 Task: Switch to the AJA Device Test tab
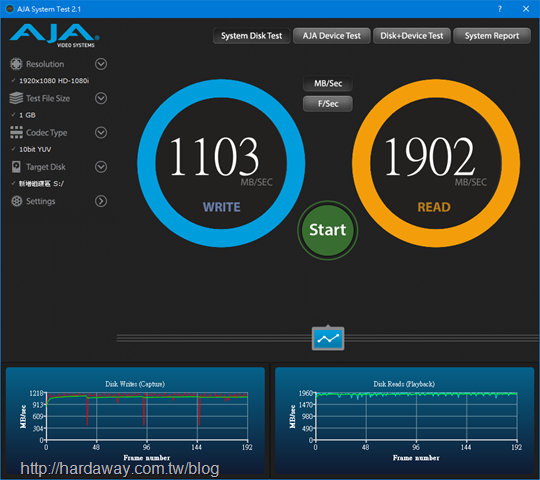[x=332, y=36]
